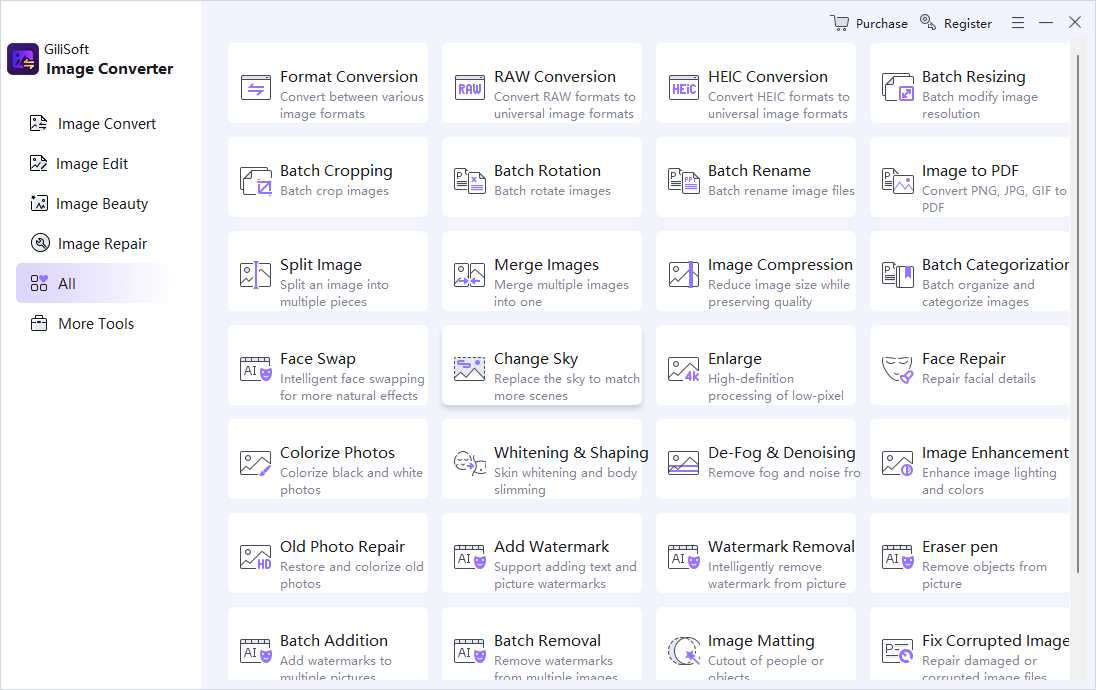Image resolution: width=1096 pixels, height=690 pixels.
Task: Click the Purchase button
Action: [x=869, y=23]
